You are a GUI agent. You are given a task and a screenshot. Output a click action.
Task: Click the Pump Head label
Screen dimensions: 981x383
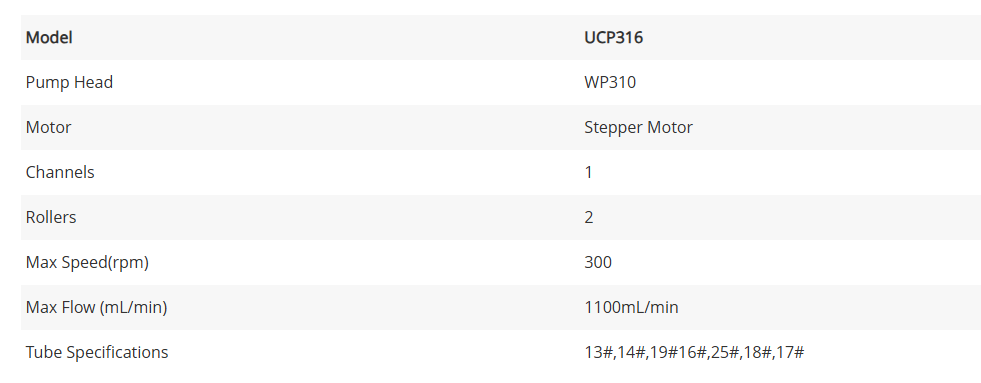(69, 83)
